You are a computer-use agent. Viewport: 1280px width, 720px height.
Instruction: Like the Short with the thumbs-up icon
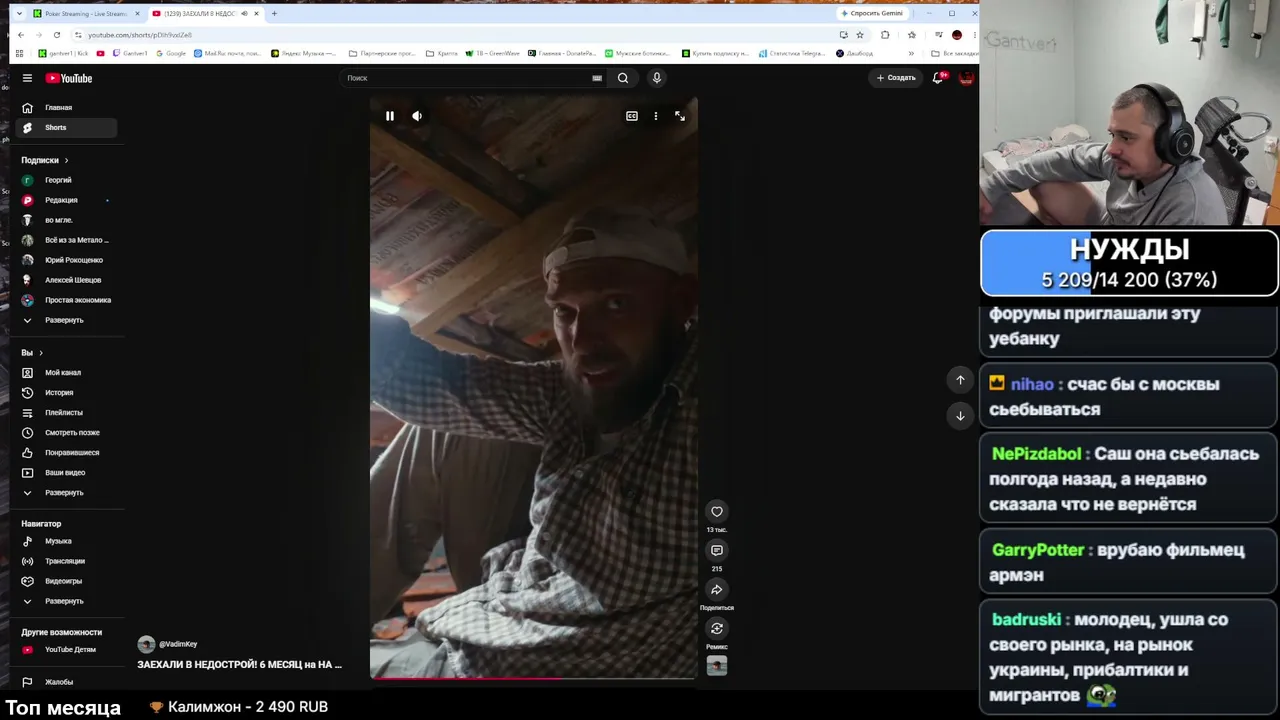click(x=717, y=511)
